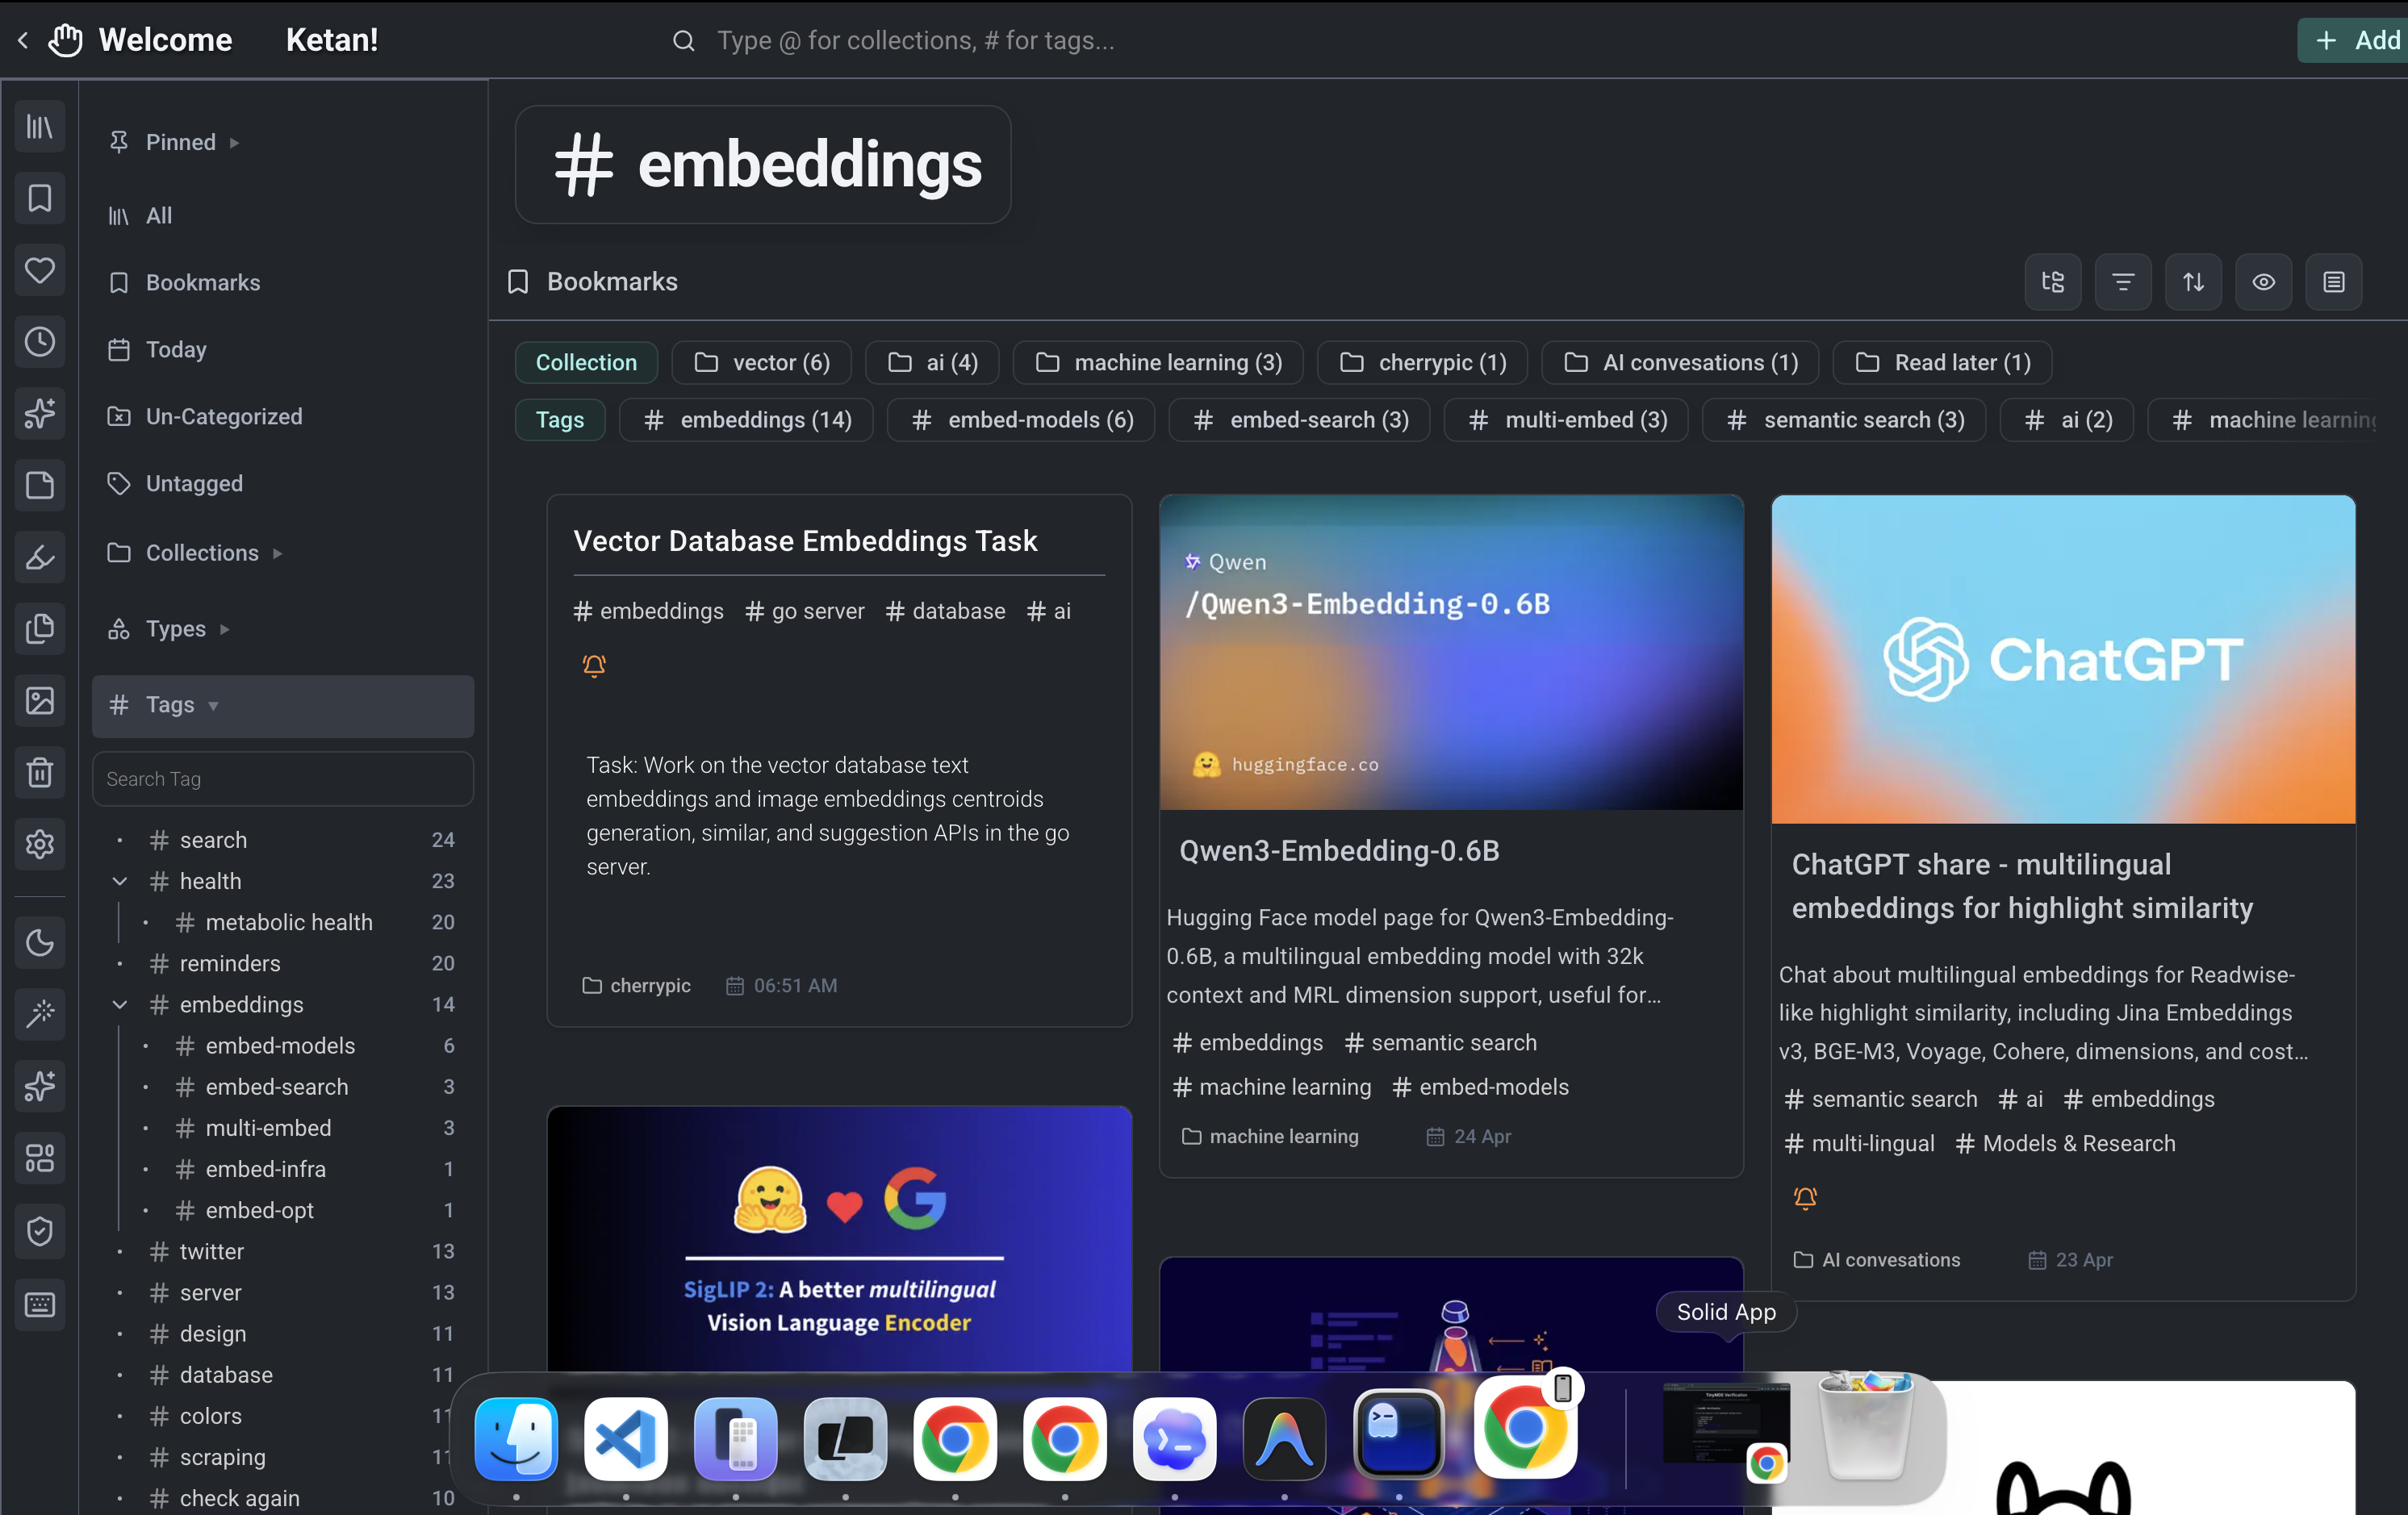Filter by cherrypic (1) collection chip
Image resolution: width=2408 pixels, height=1515 pixels.
[1422, 363]
